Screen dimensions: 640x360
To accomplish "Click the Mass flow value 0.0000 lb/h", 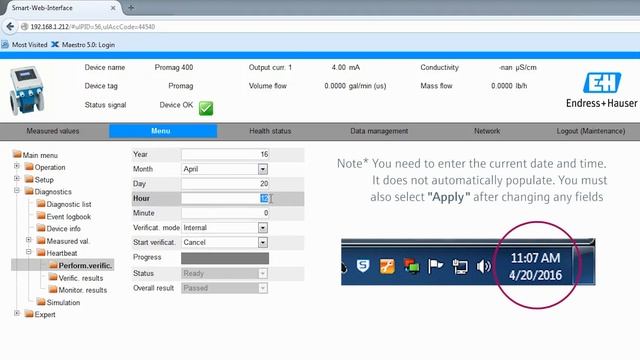I will coord(509,86).
